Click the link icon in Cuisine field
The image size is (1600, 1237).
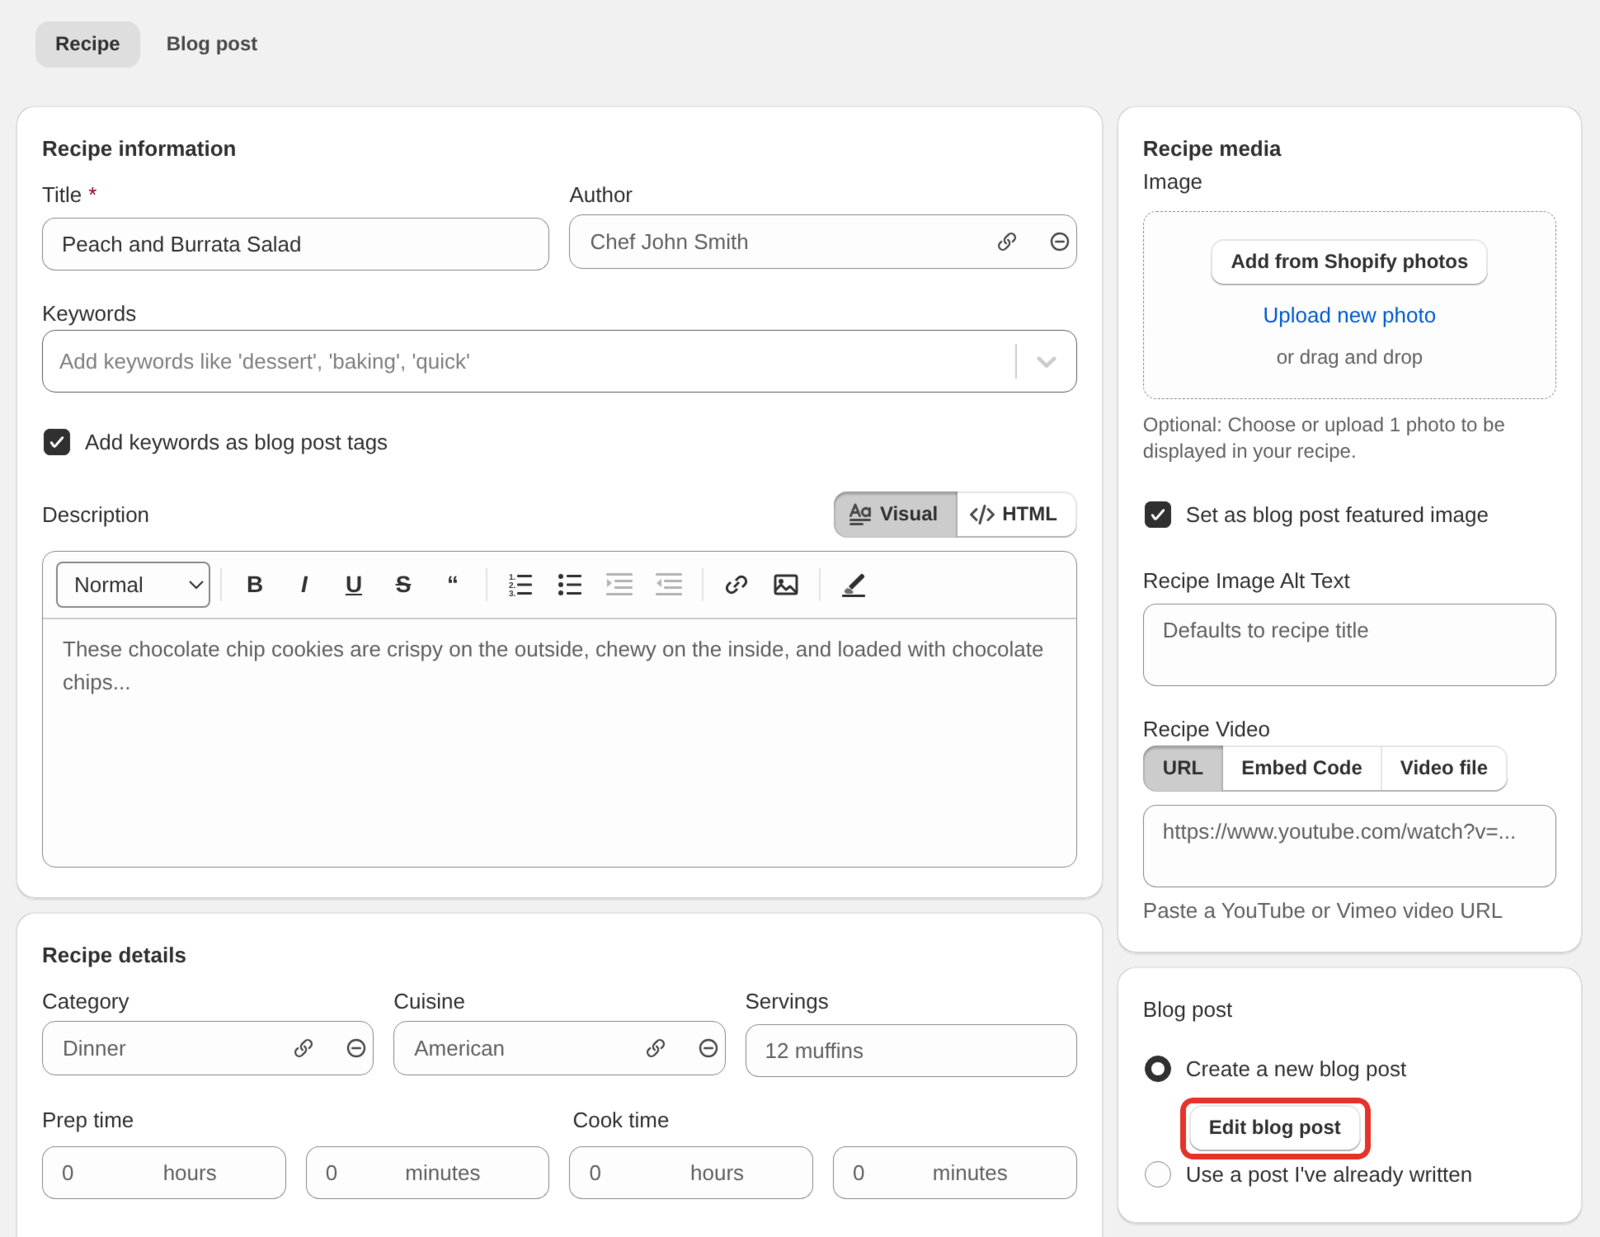click(x=656, y=1048)
